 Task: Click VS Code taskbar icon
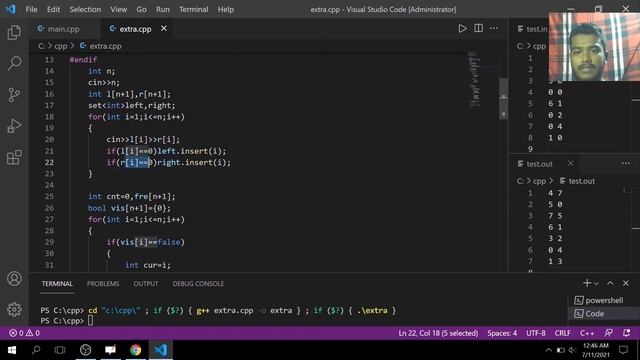[x=161, y=350]
